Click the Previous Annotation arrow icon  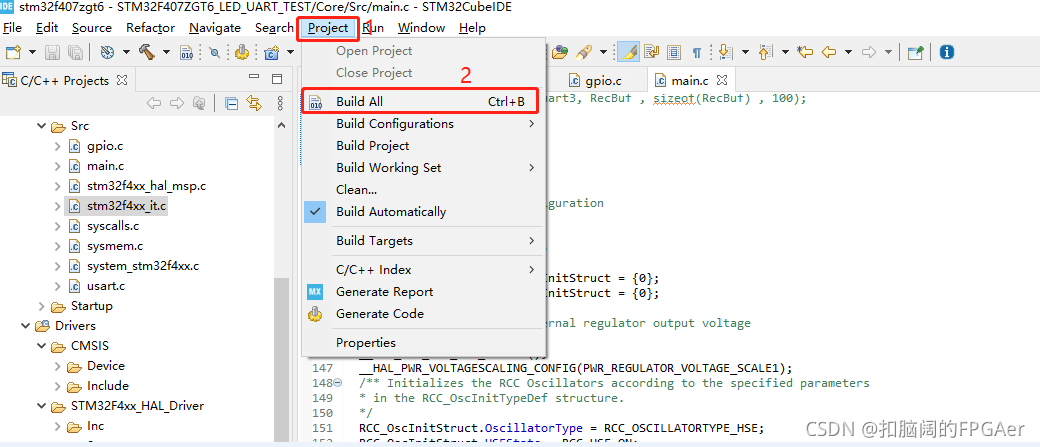[x=765, y=52]
